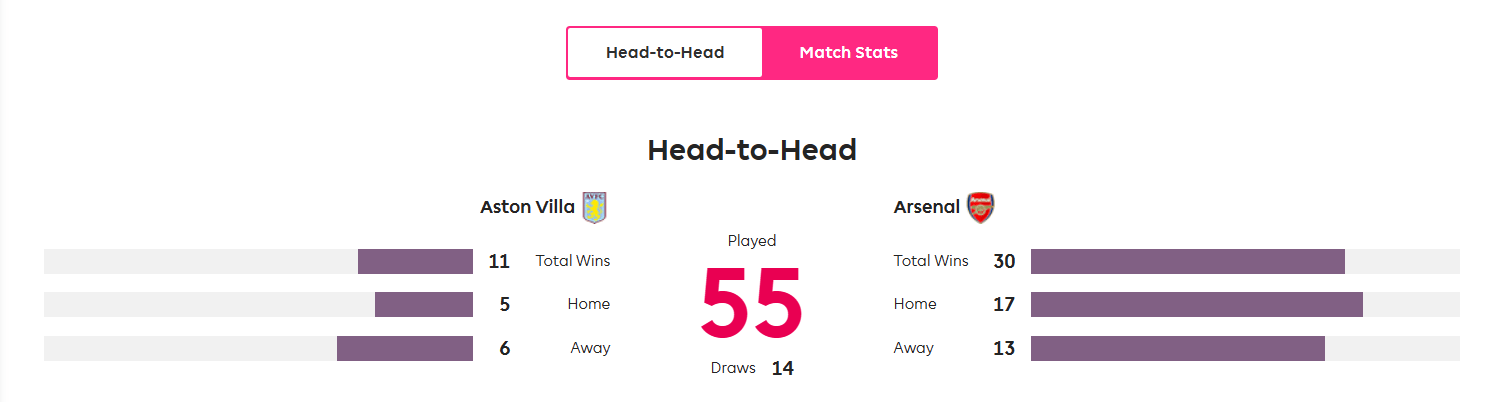The width and height of the screenshot is (1492, 402).
Task: Click Arsenal Total Wins bar
Action: point(1245,261)
